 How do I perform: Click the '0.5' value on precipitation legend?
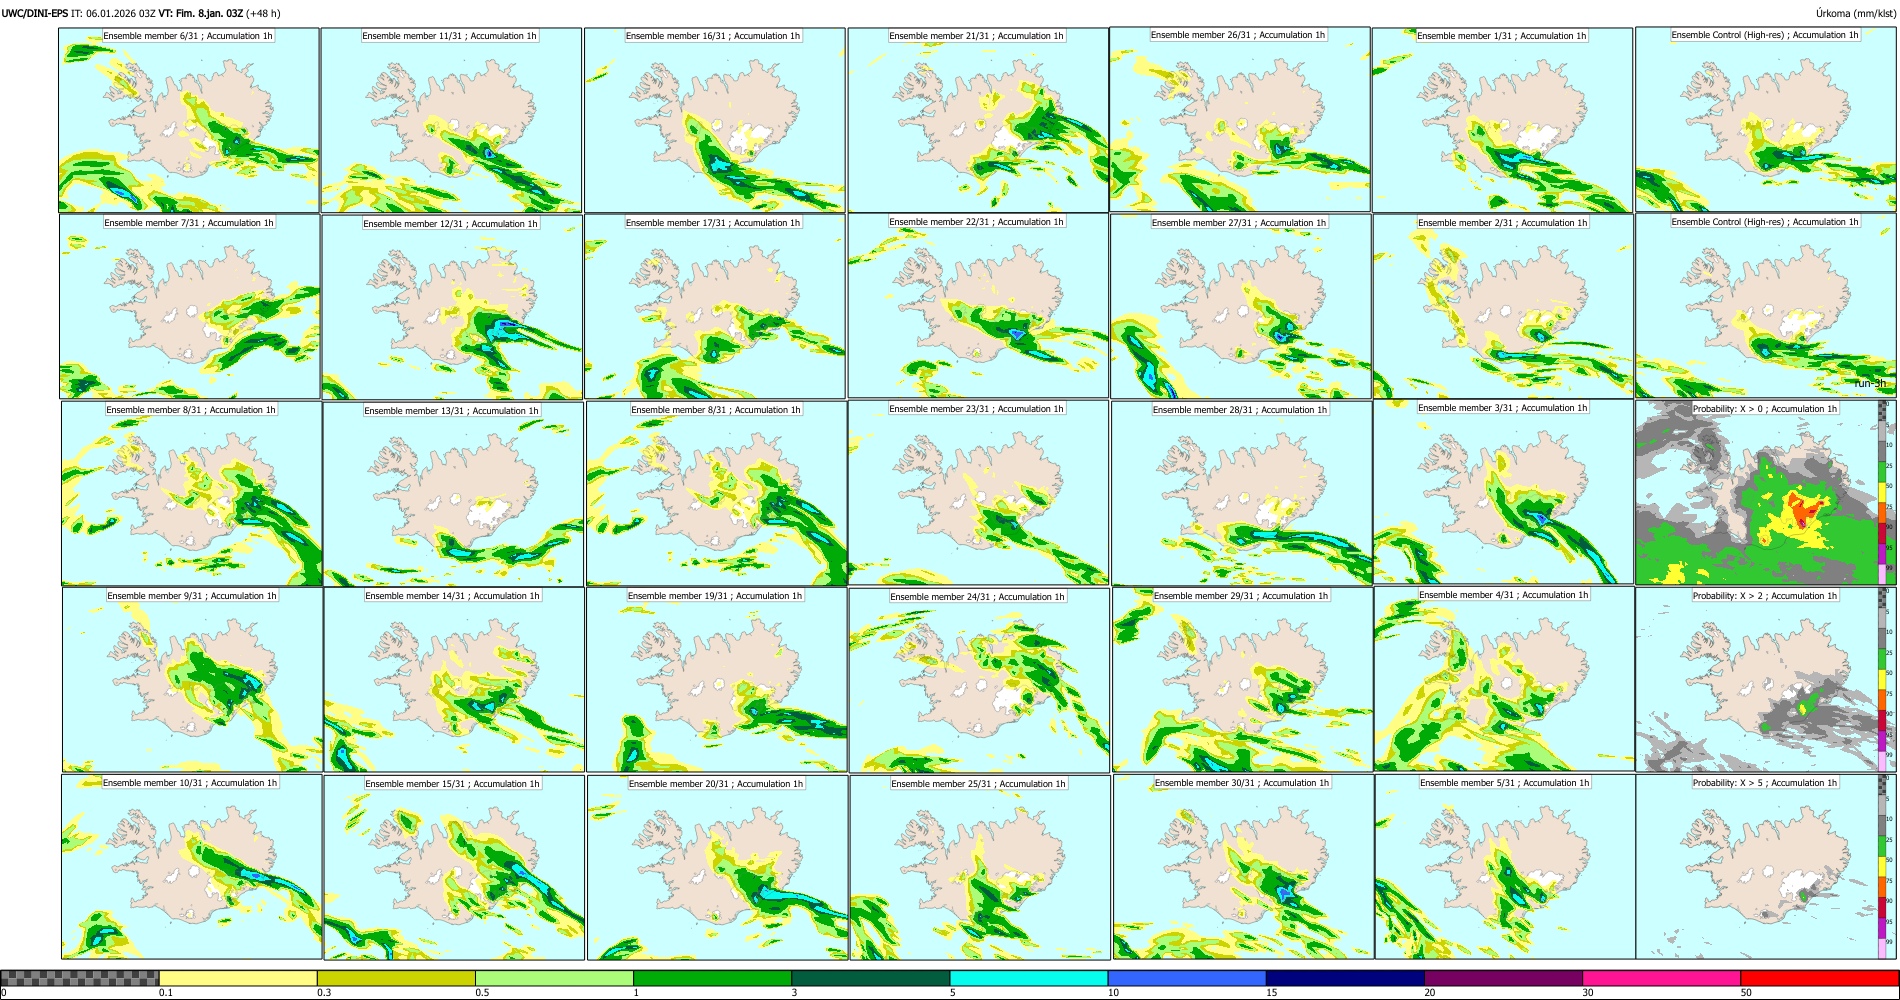(481, 992)
